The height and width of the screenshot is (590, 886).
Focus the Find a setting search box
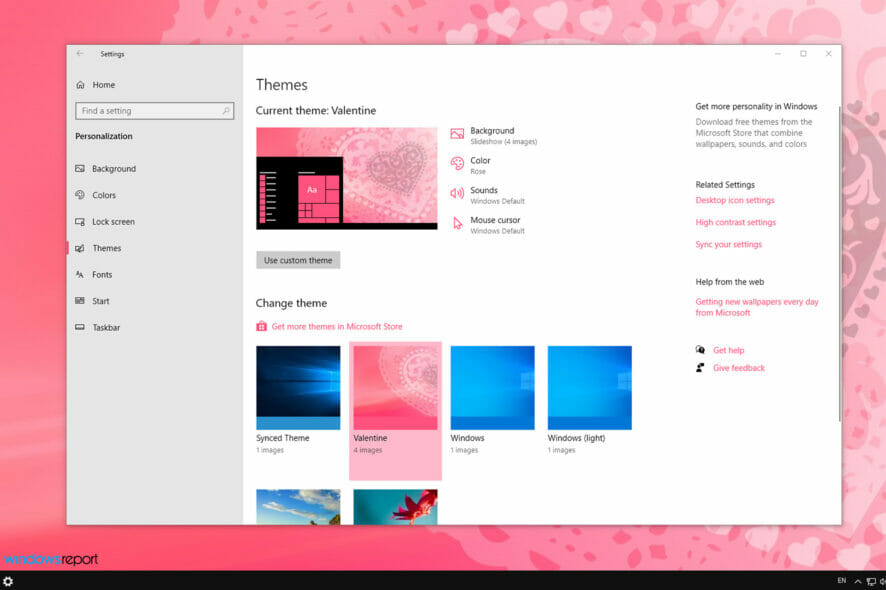tap(154, 111)
